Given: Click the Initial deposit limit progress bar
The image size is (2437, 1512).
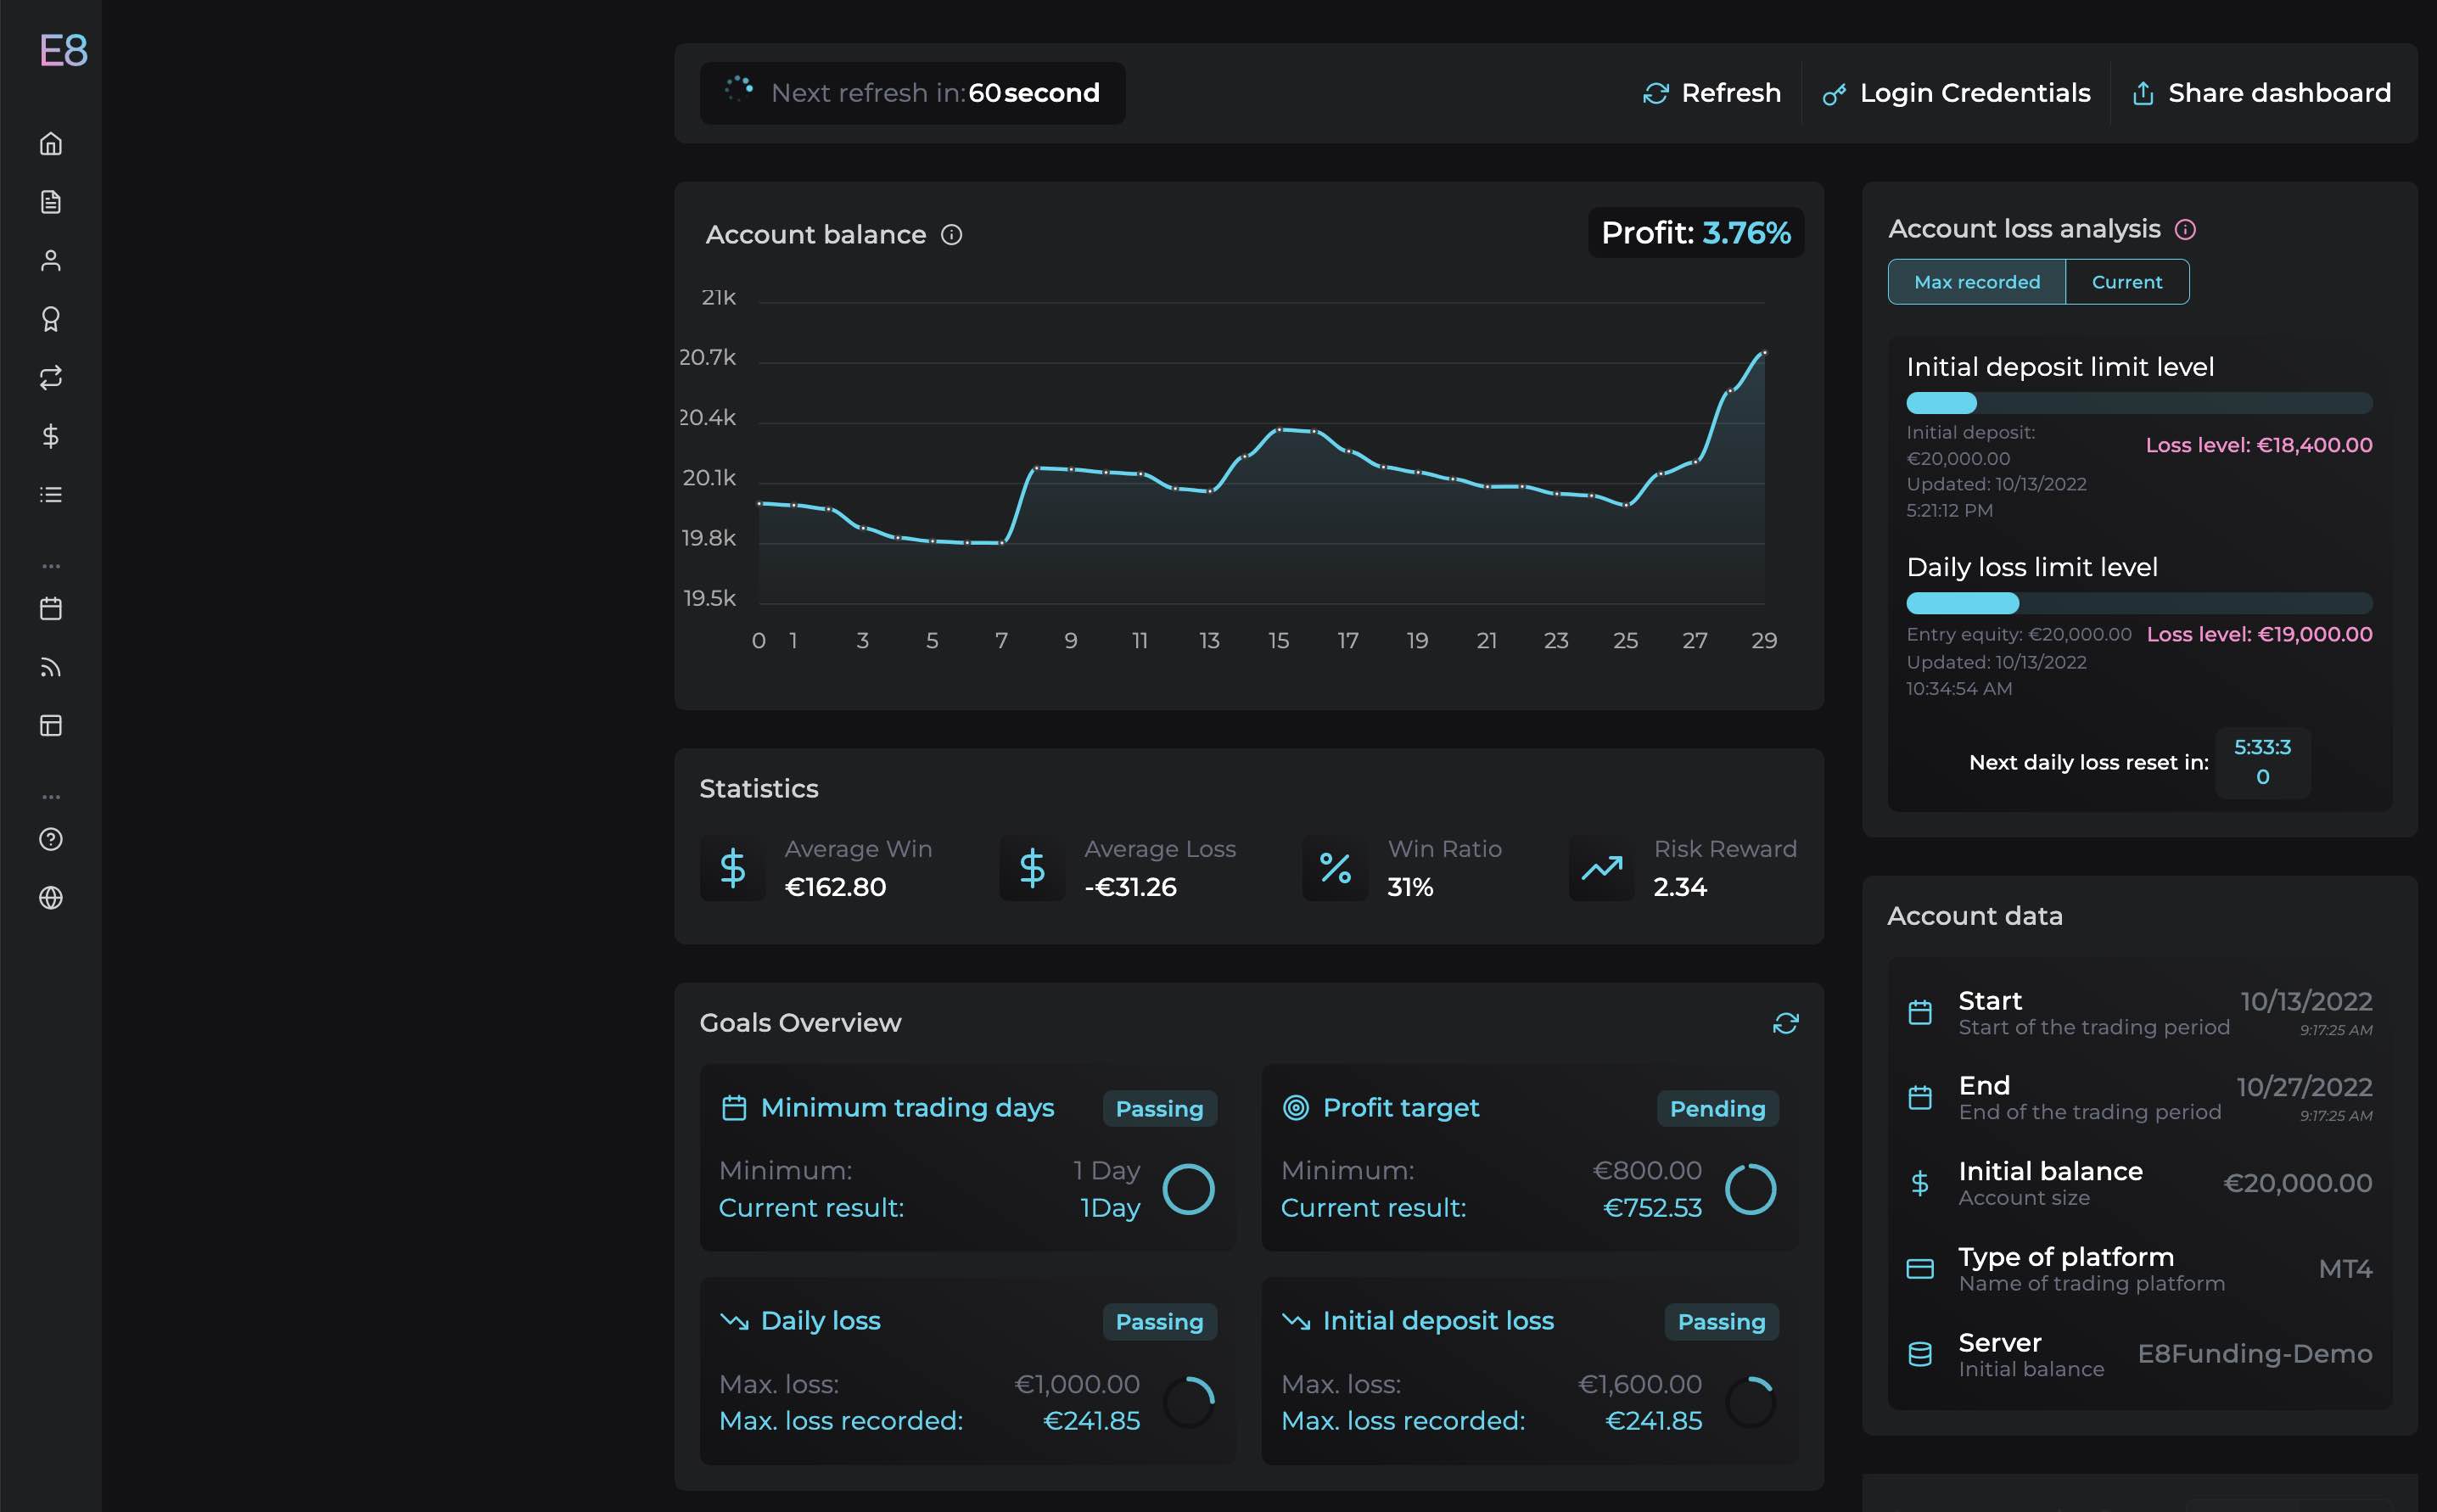Looking at the screenshot, I should coord(2138,403).
